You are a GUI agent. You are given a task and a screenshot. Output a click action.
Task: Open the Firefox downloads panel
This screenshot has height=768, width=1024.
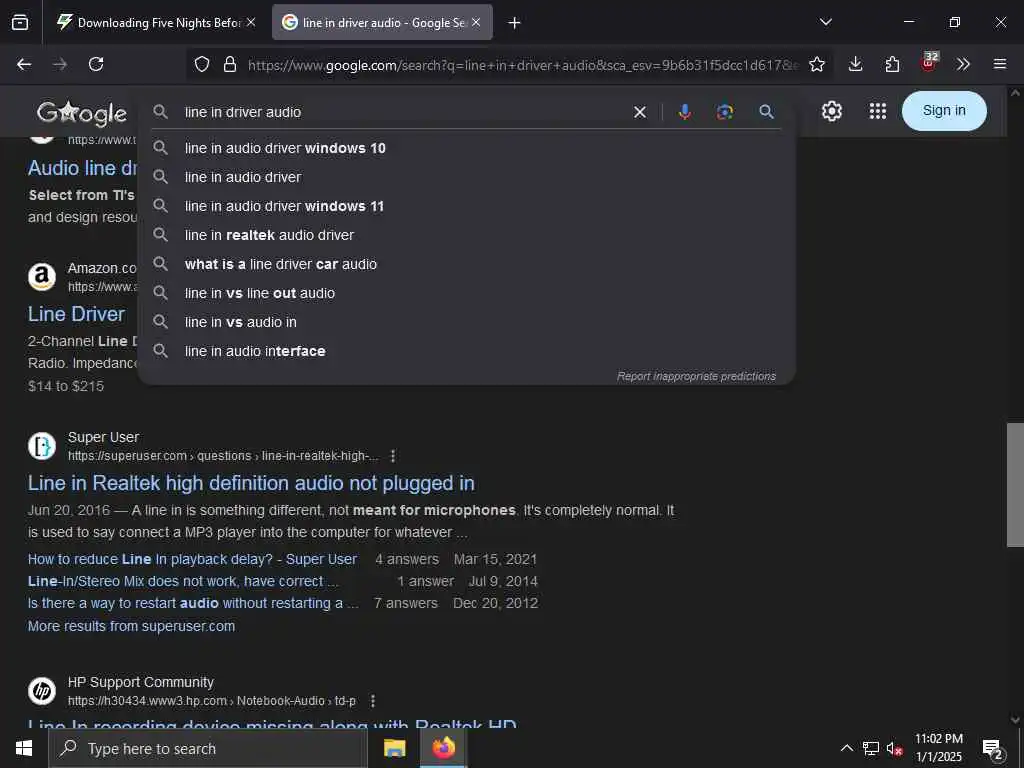[x=855, y=64]
